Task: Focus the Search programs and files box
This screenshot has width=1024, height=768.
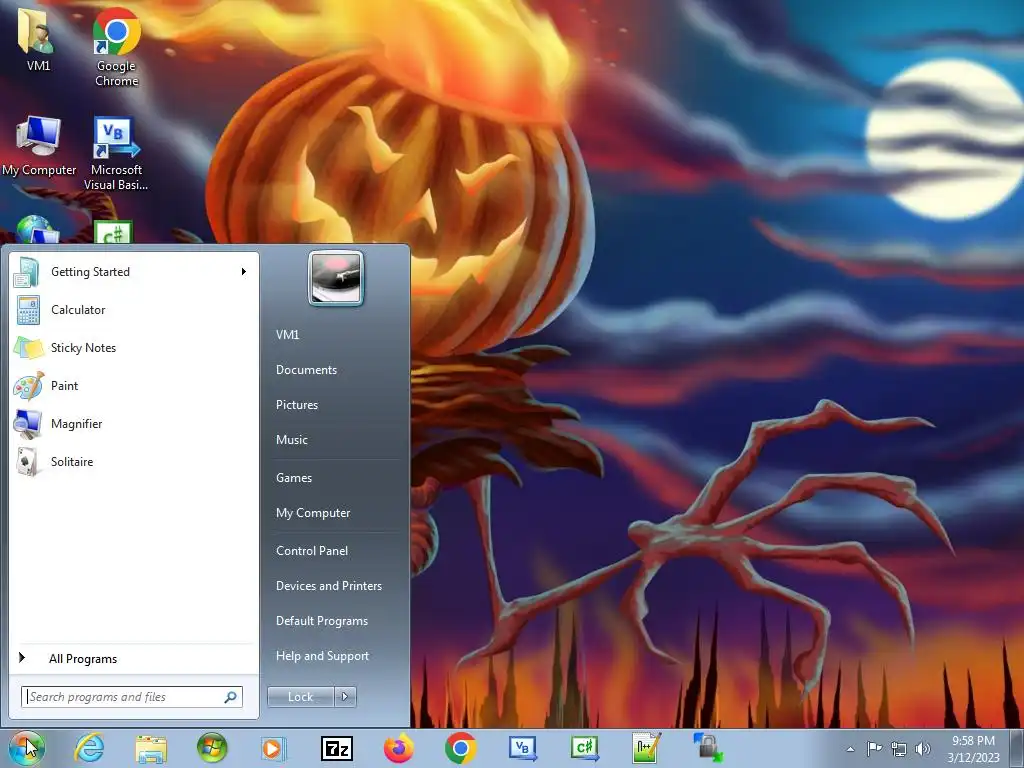Action: [x=132, y=697]
